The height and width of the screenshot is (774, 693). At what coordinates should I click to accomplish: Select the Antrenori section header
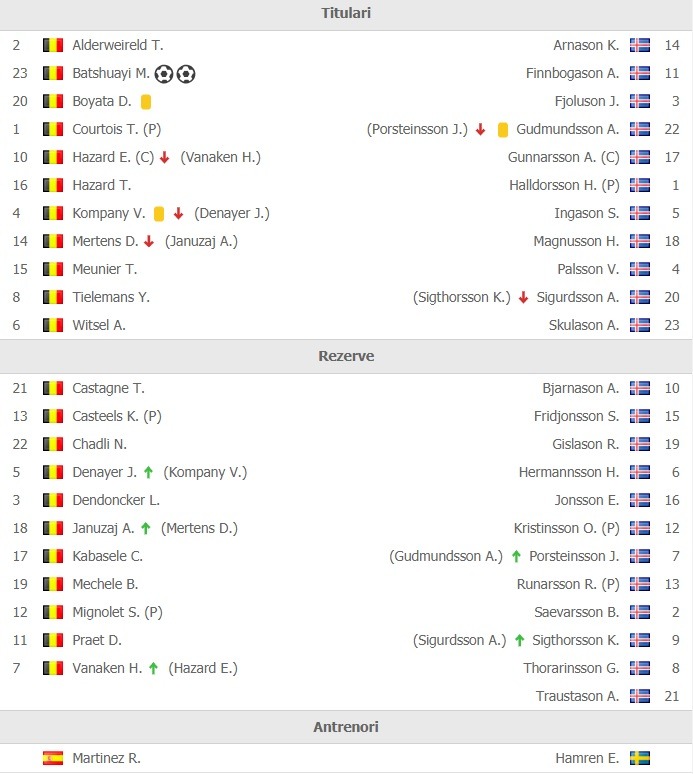(x=346, y=727)
